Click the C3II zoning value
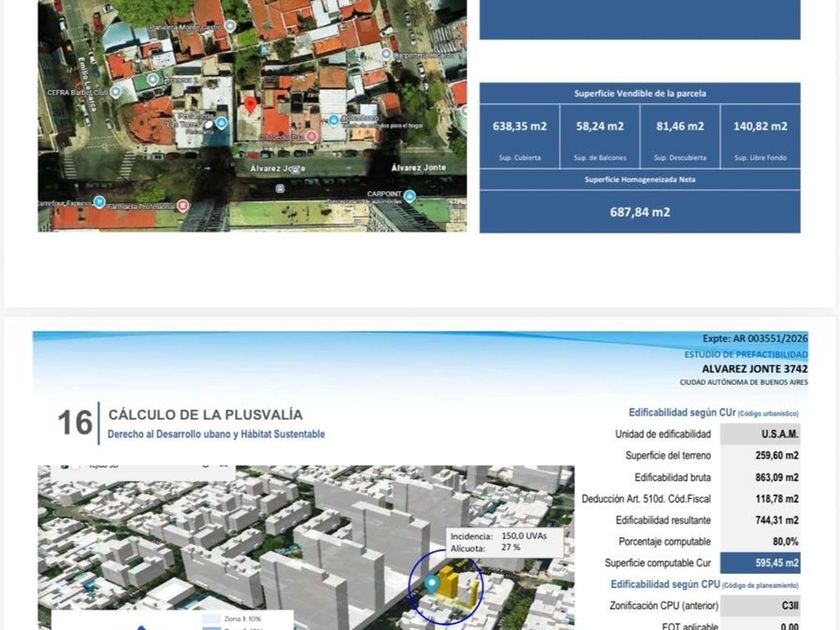Viewport: 840px width, 630px height. coord(790,606)
